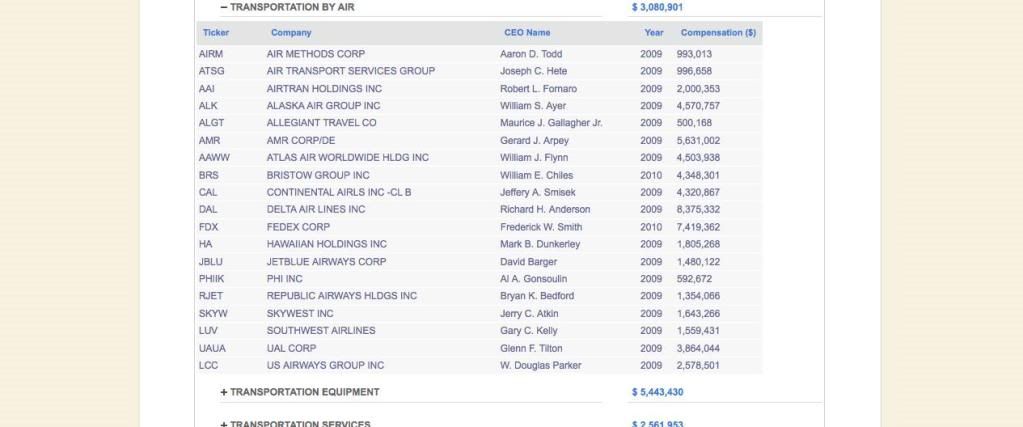Select CEO name William E. Chiles
This screenshot has height=427, width=1023.
[x=537, y=175]
